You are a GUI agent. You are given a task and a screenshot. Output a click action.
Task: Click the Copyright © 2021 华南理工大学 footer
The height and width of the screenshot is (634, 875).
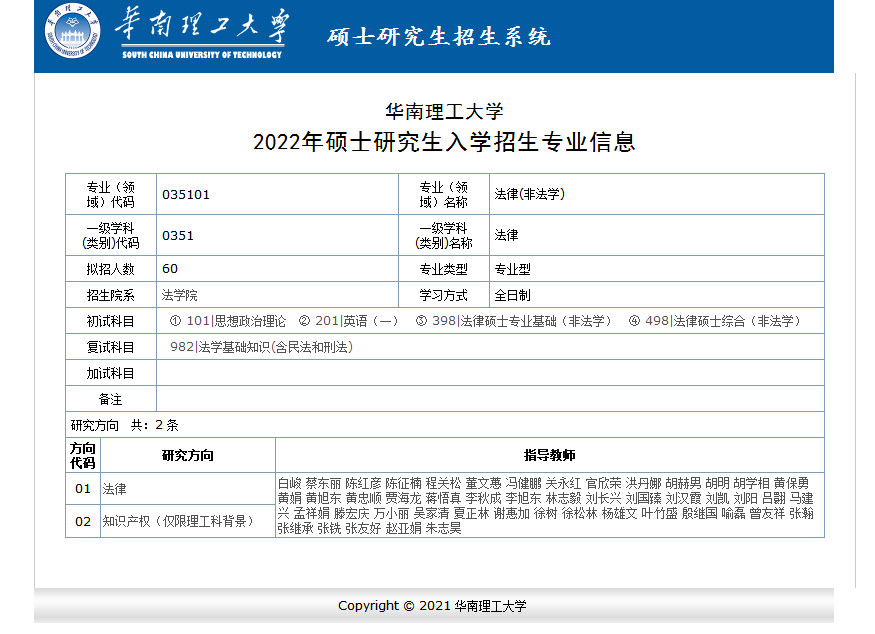click(x=432, y=606)
